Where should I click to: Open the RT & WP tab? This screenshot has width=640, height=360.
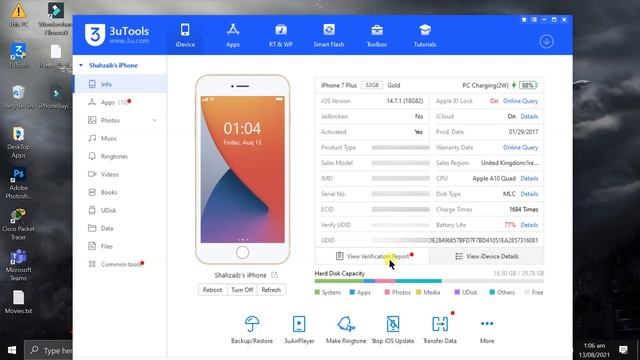280,36
